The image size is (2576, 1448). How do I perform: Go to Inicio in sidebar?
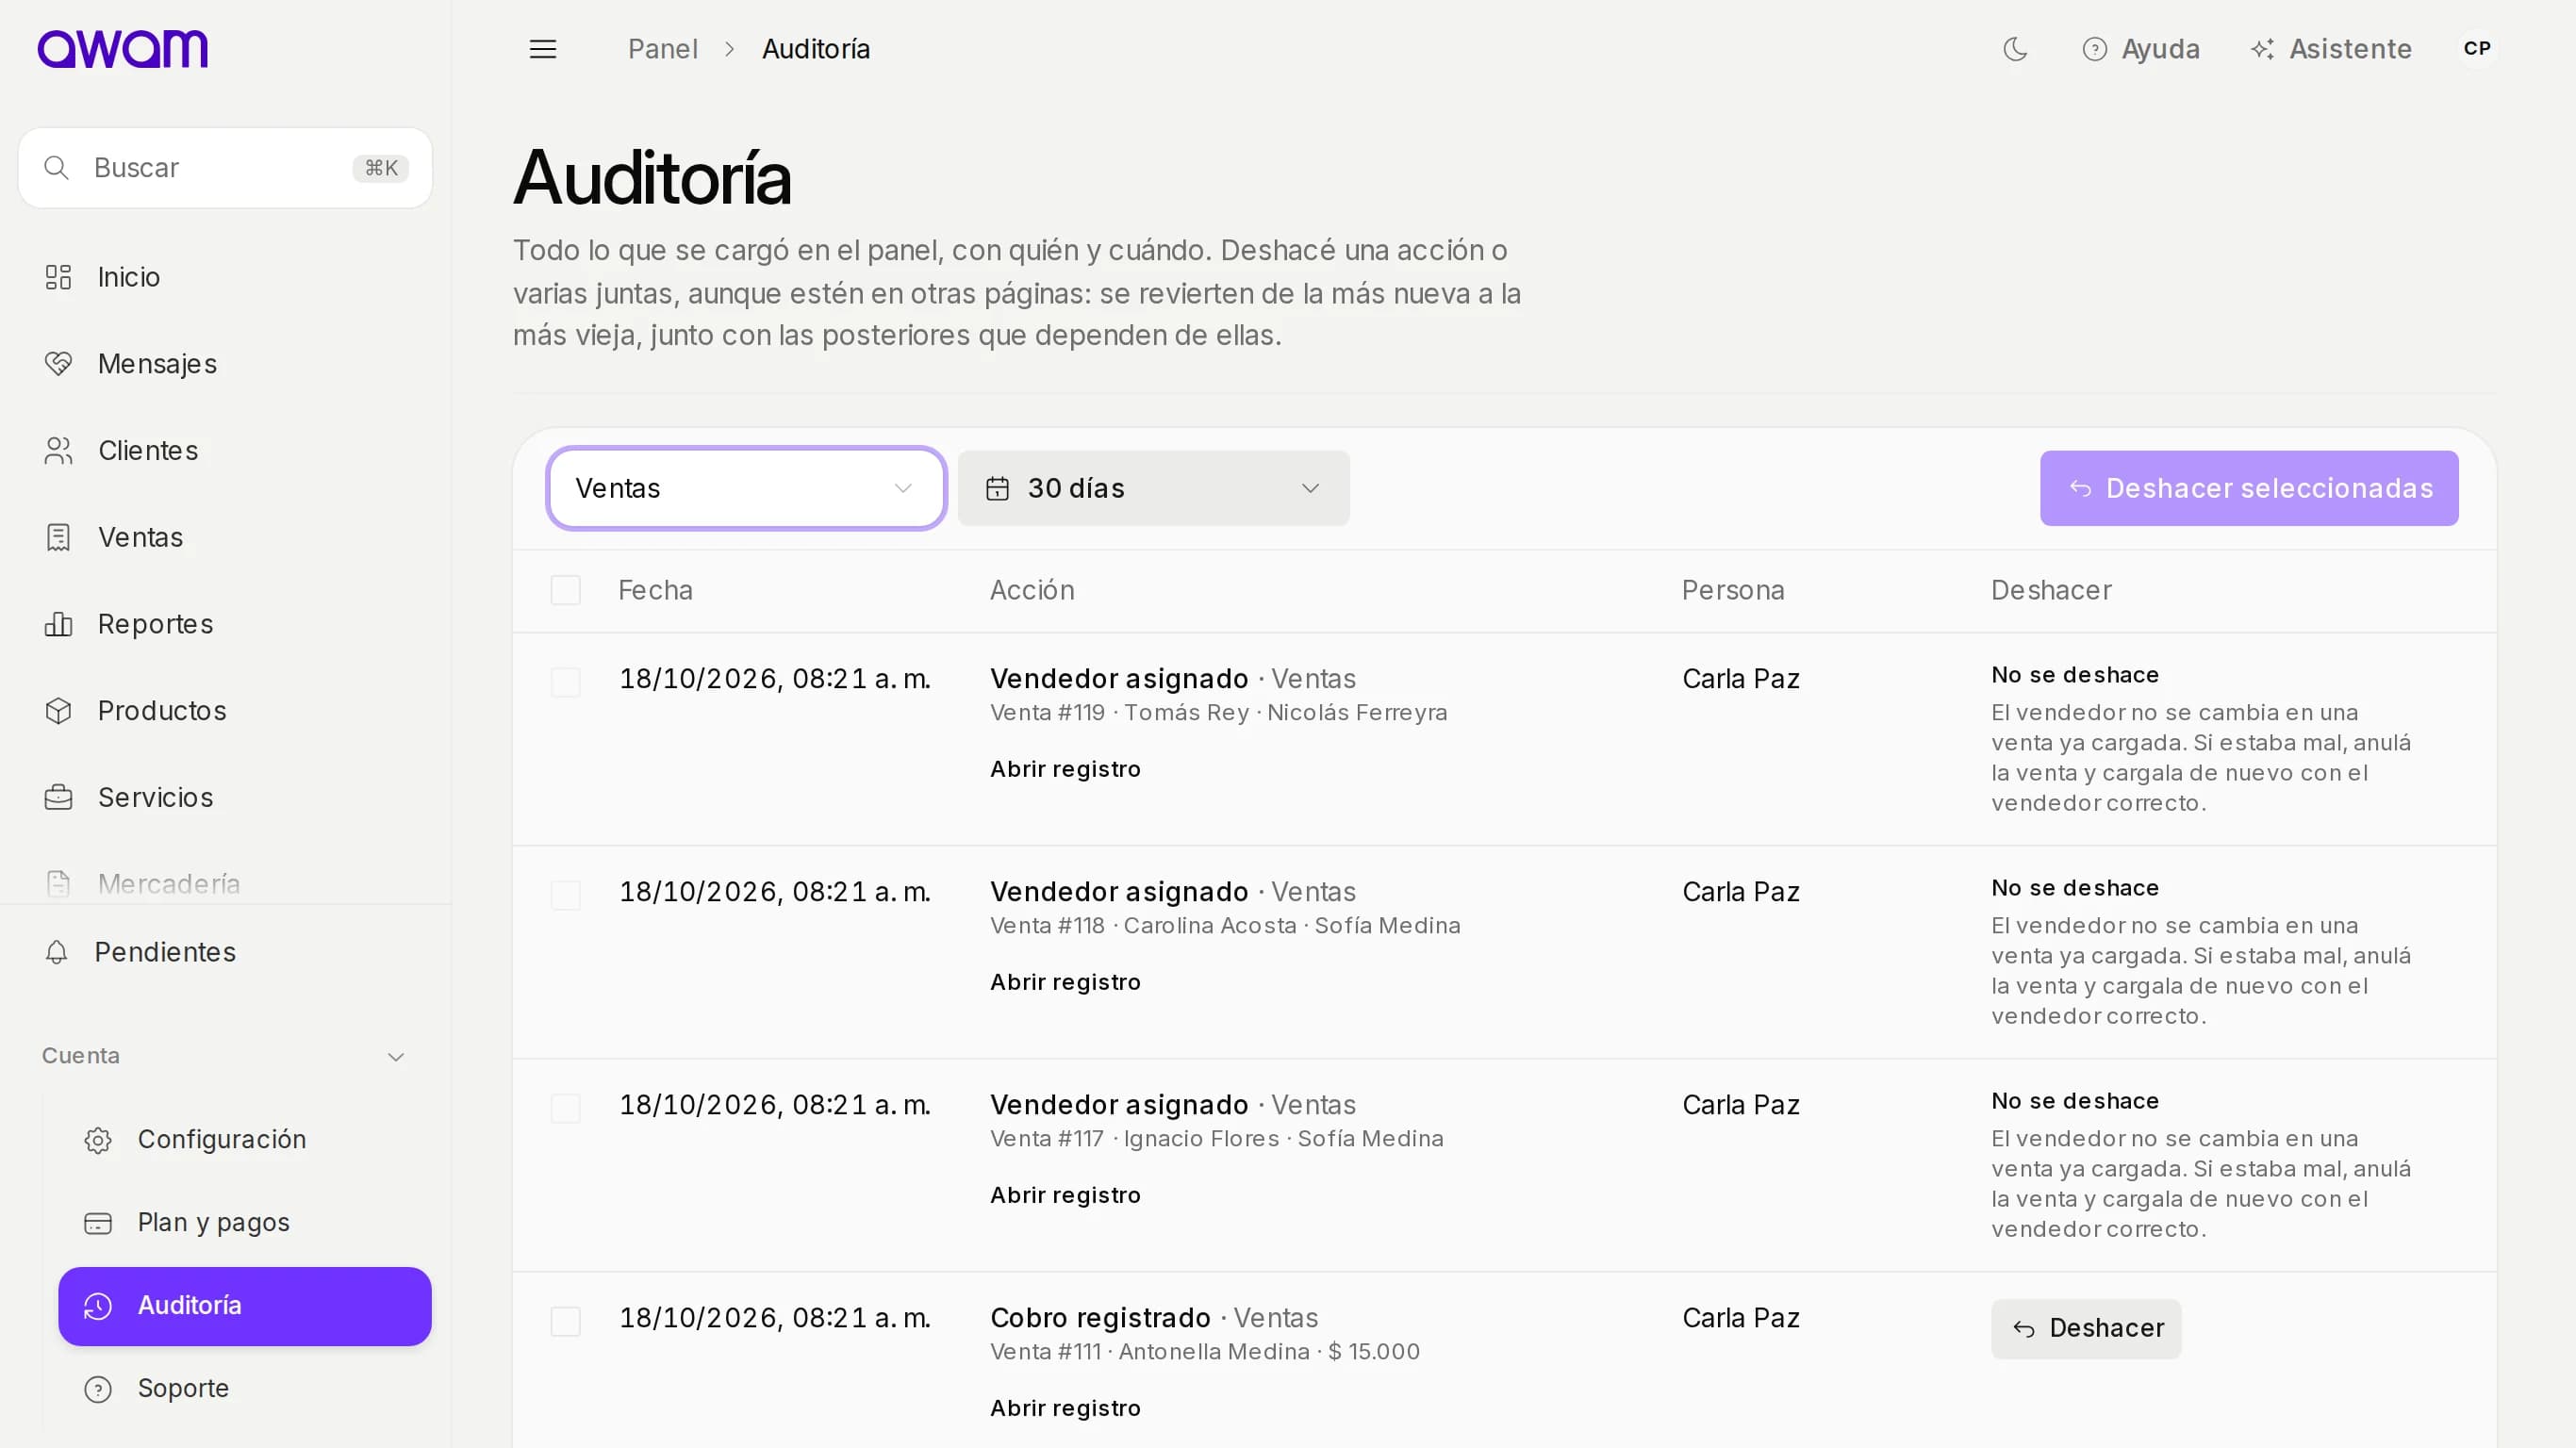pyautogui.click(x=225, y=277)
